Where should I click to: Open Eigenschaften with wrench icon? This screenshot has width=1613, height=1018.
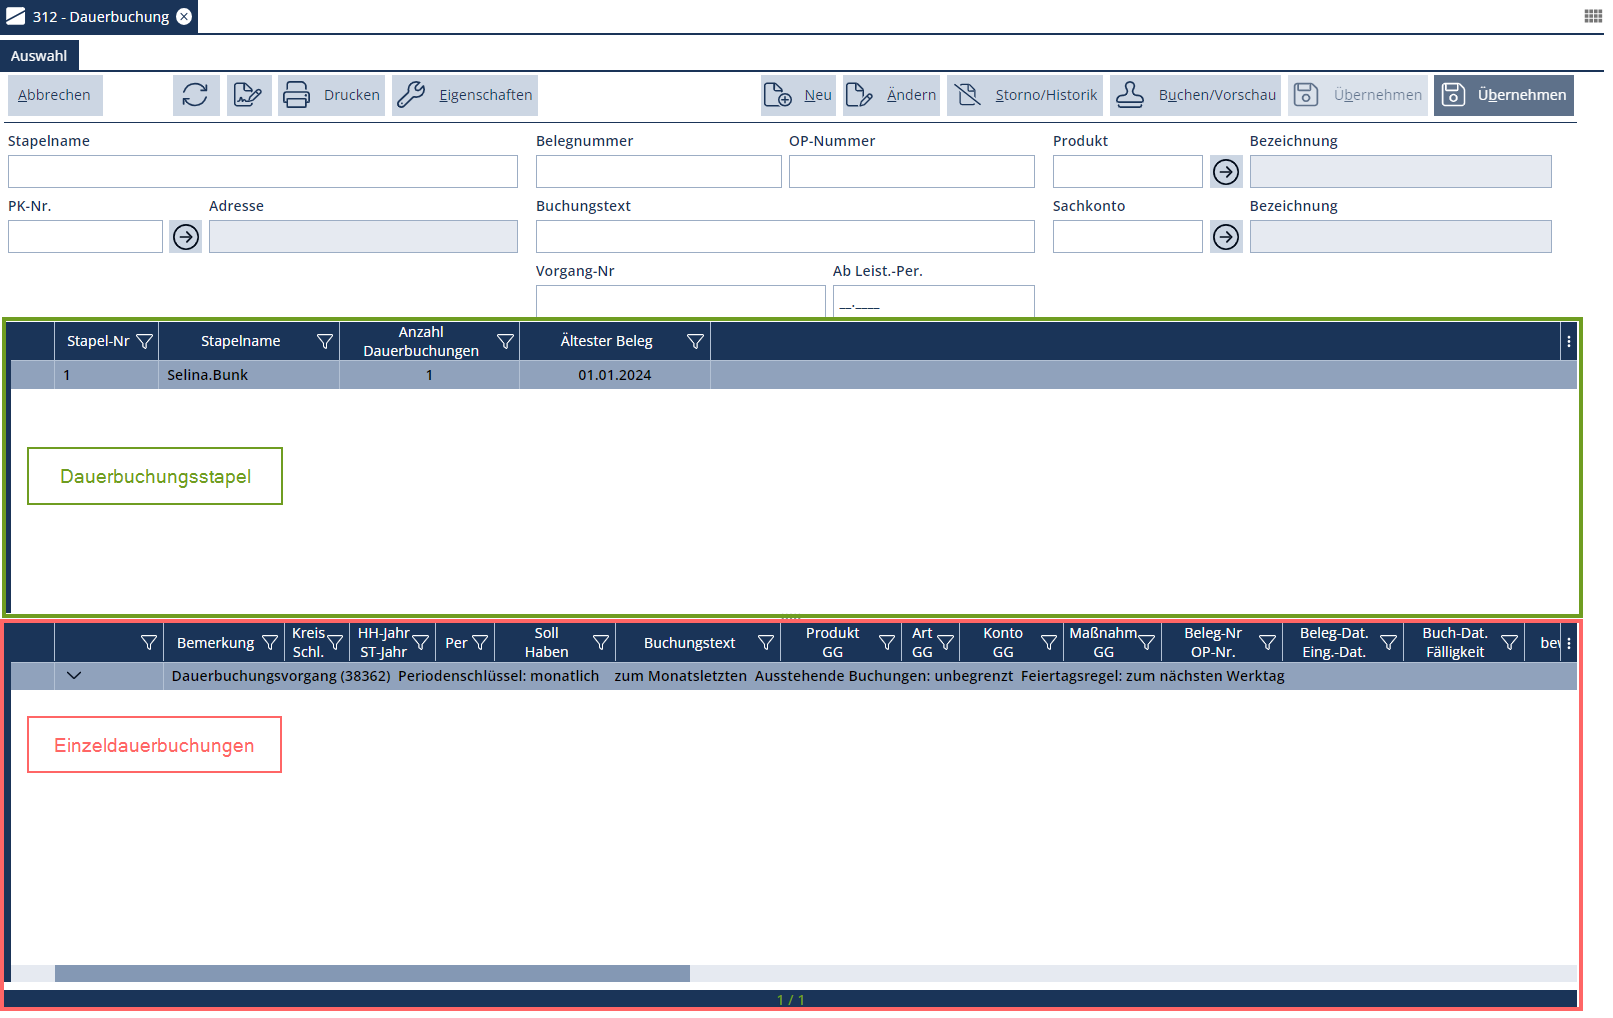point(465,95)
